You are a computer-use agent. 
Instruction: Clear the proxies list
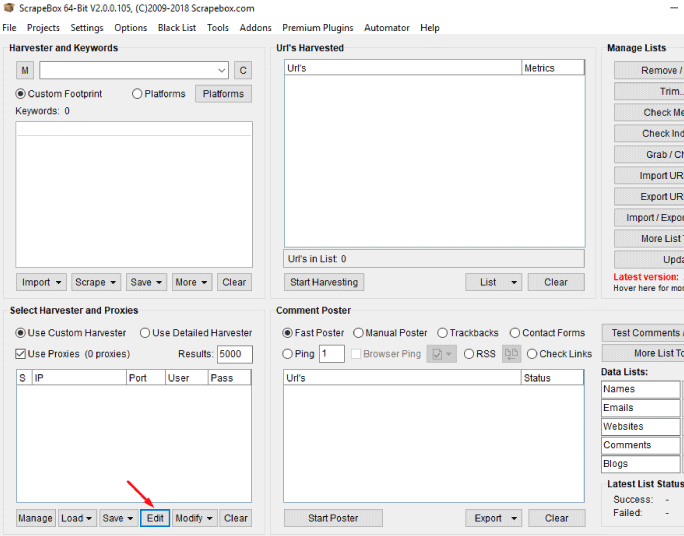[236, 518]
